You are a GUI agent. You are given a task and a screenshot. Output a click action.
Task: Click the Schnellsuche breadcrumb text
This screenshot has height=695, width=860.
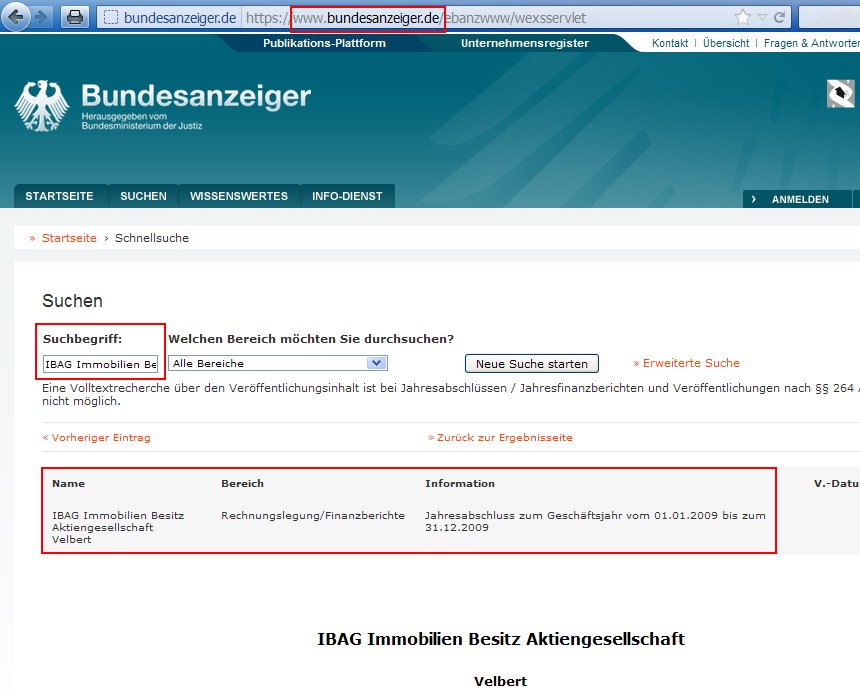click(152, 238)
